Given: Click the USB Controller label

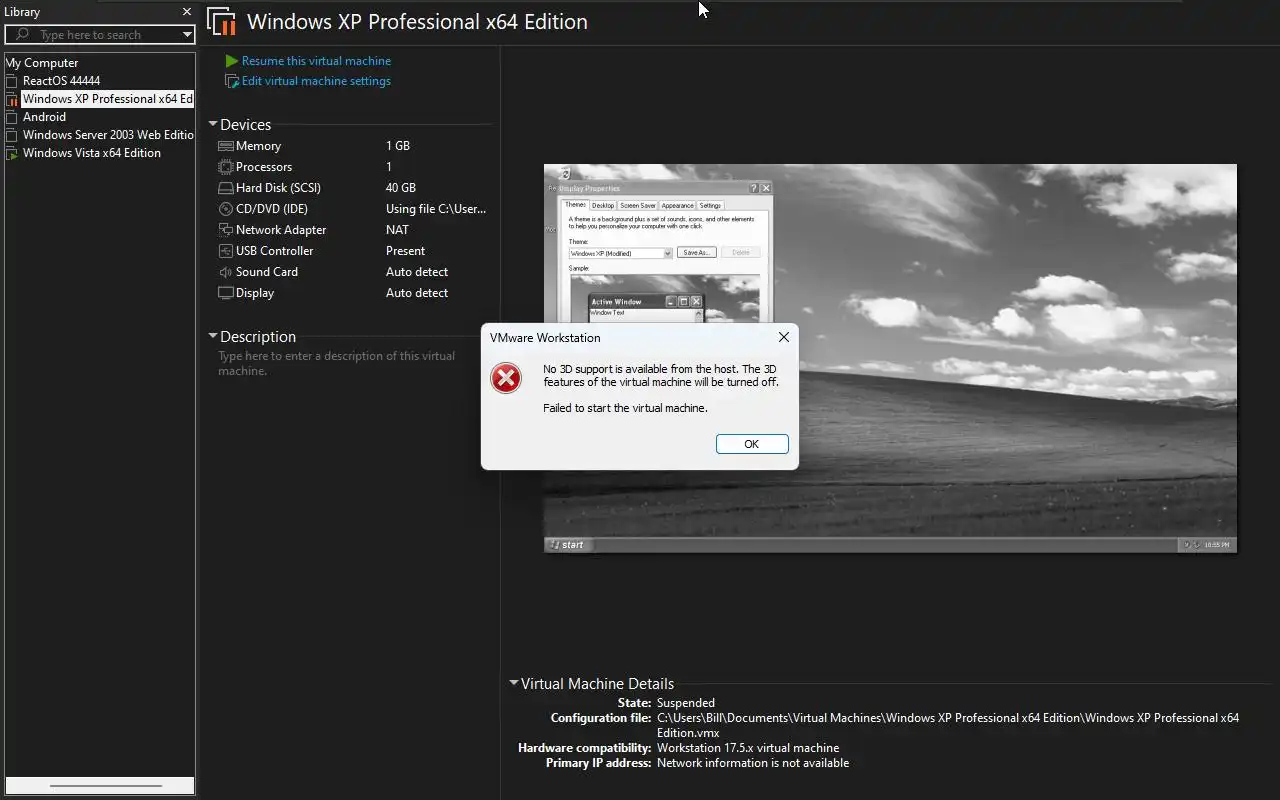Looking at the screenshot, I should tap(274, 251).
